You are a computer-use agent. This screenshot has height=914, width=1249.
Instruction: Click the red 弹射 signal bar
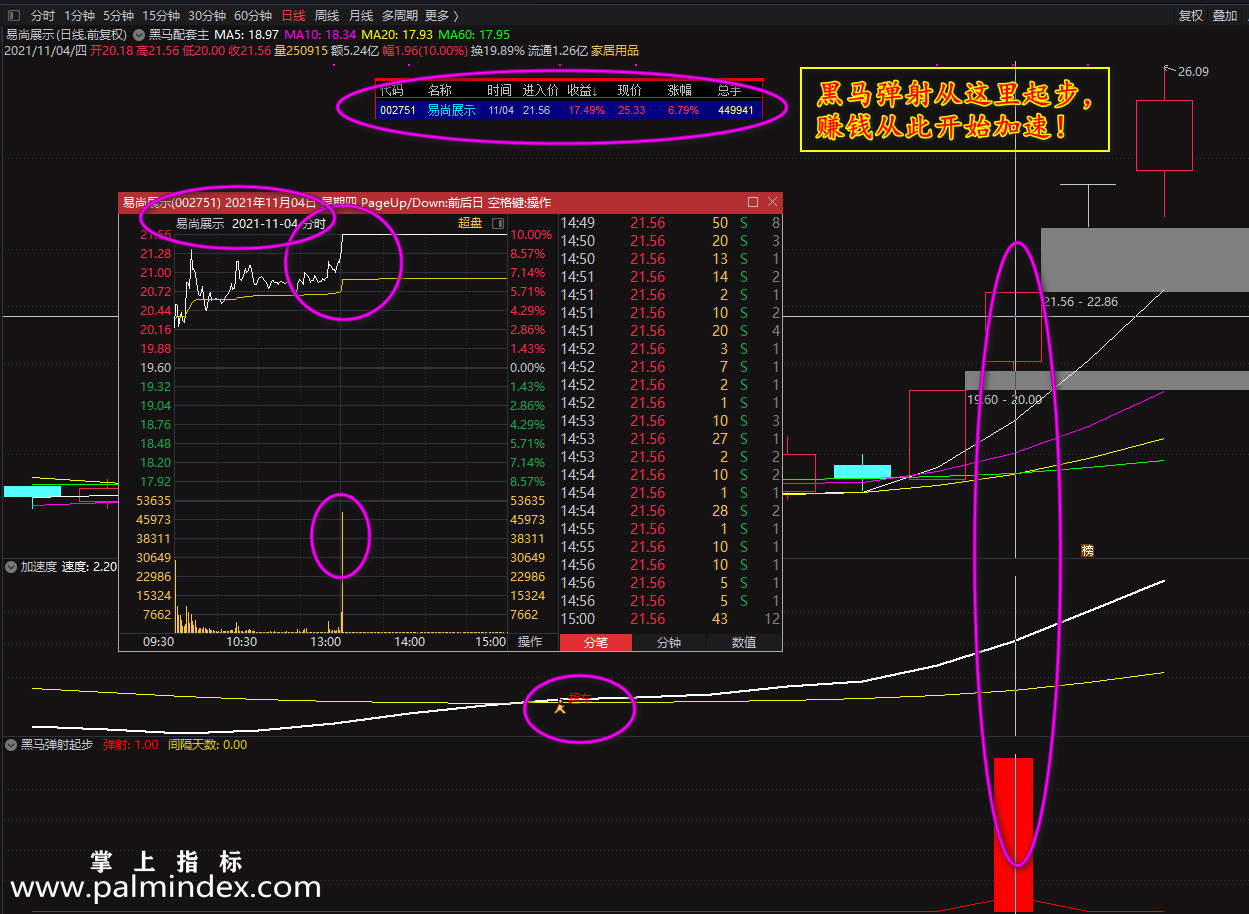[1013, 834]
